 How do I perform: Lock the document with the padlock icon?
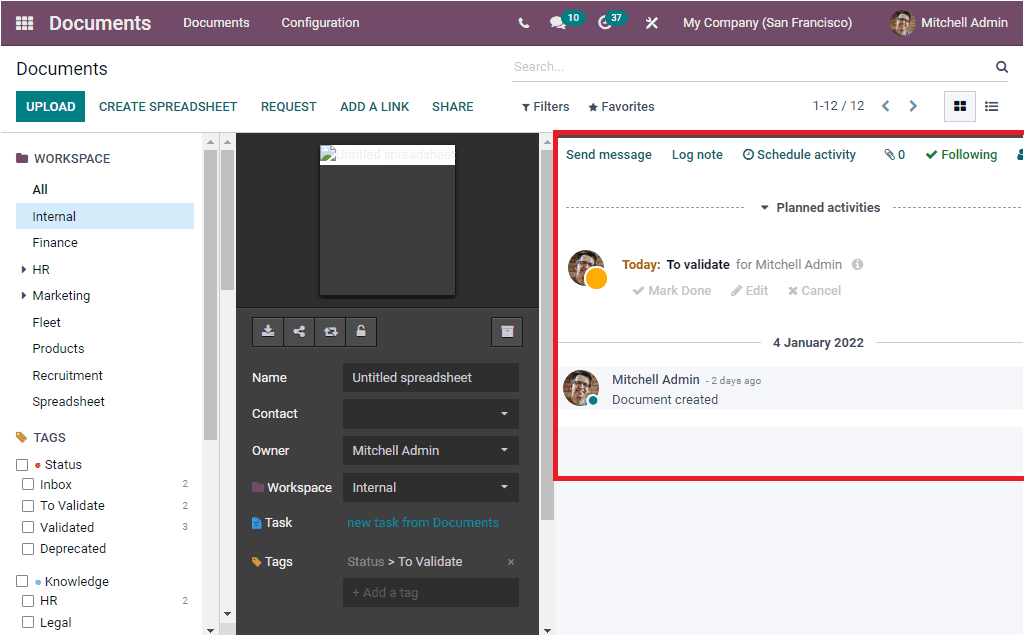[361, 332]
